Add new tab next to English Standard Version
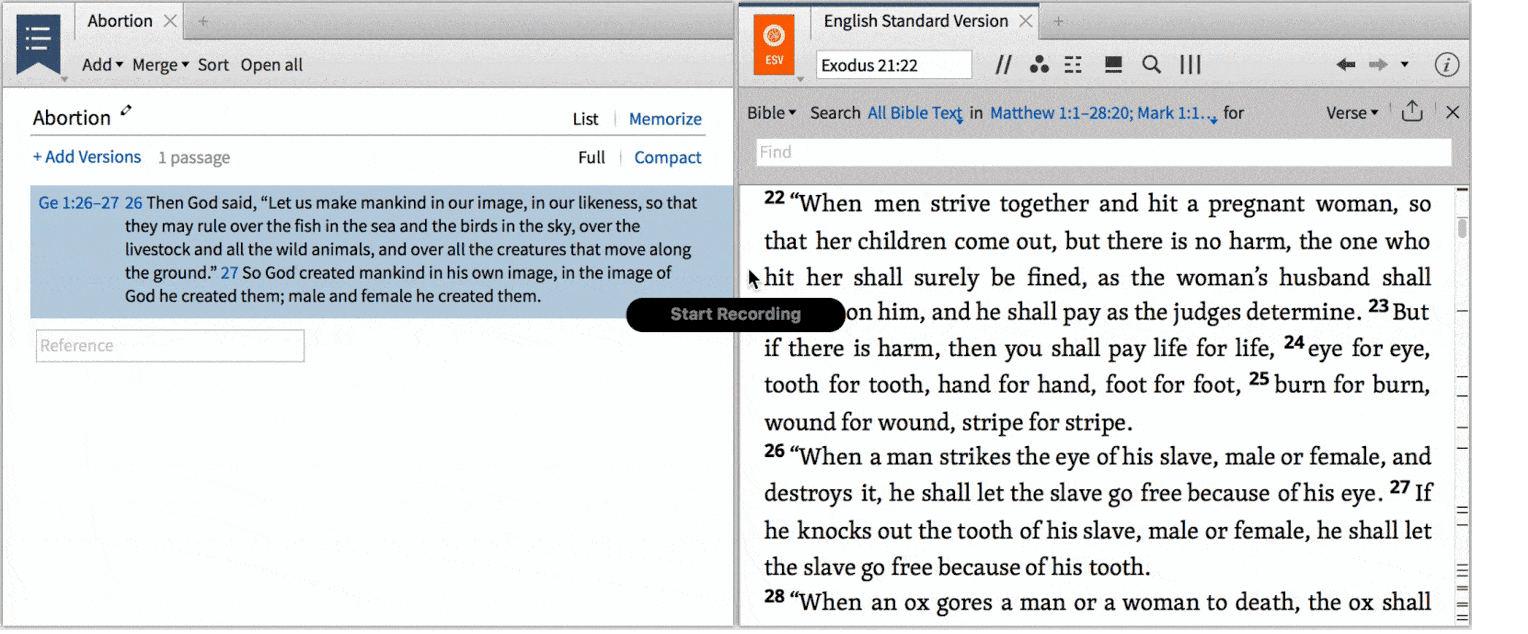 tap(1058, 21)
